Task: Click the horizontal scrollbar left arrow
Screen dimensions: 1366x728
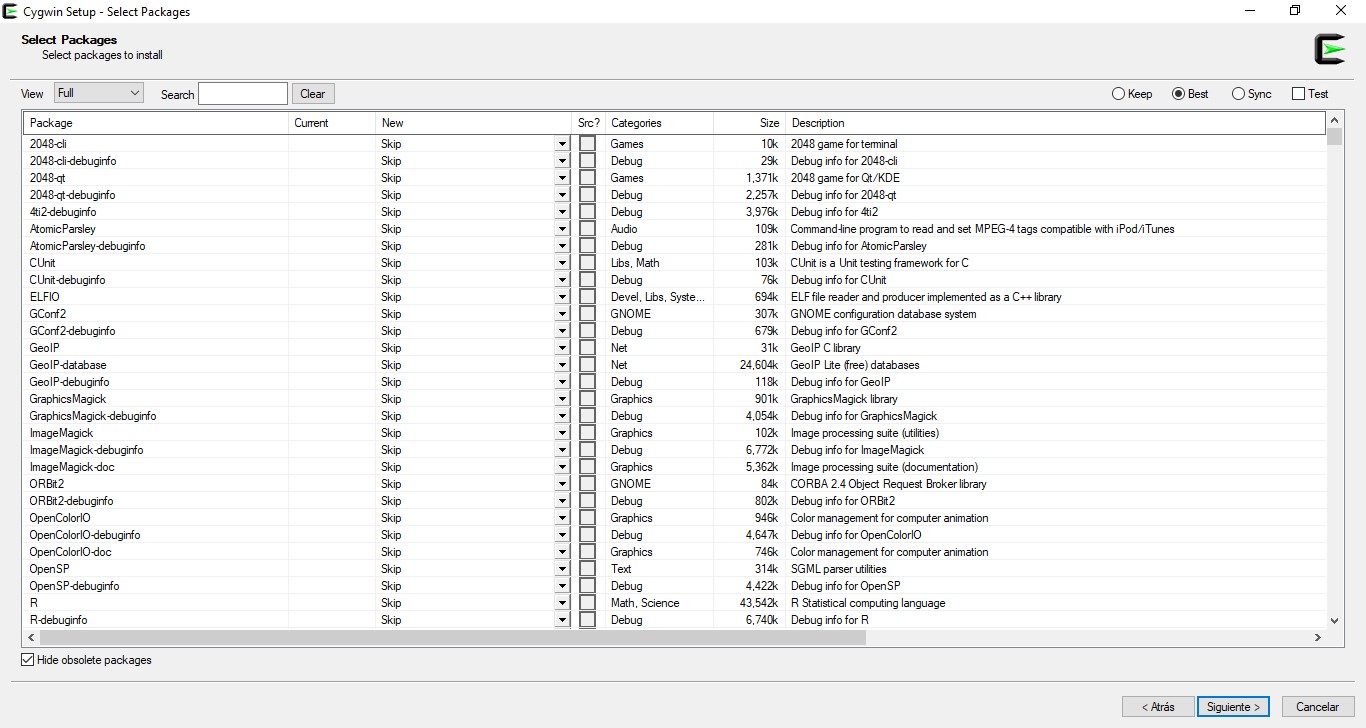Action: point(32,637)
